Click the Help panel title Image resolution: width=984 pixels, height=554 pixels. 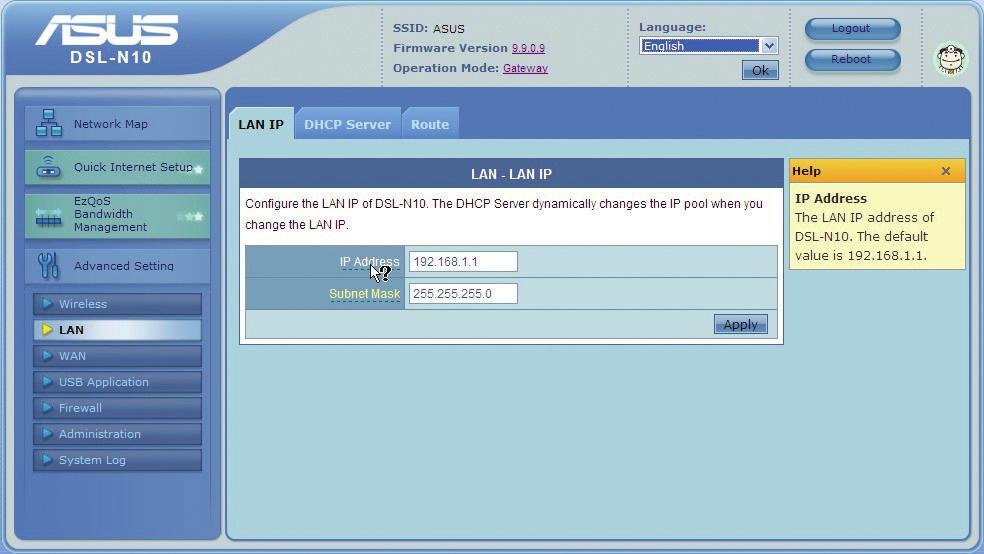(806, 171)
